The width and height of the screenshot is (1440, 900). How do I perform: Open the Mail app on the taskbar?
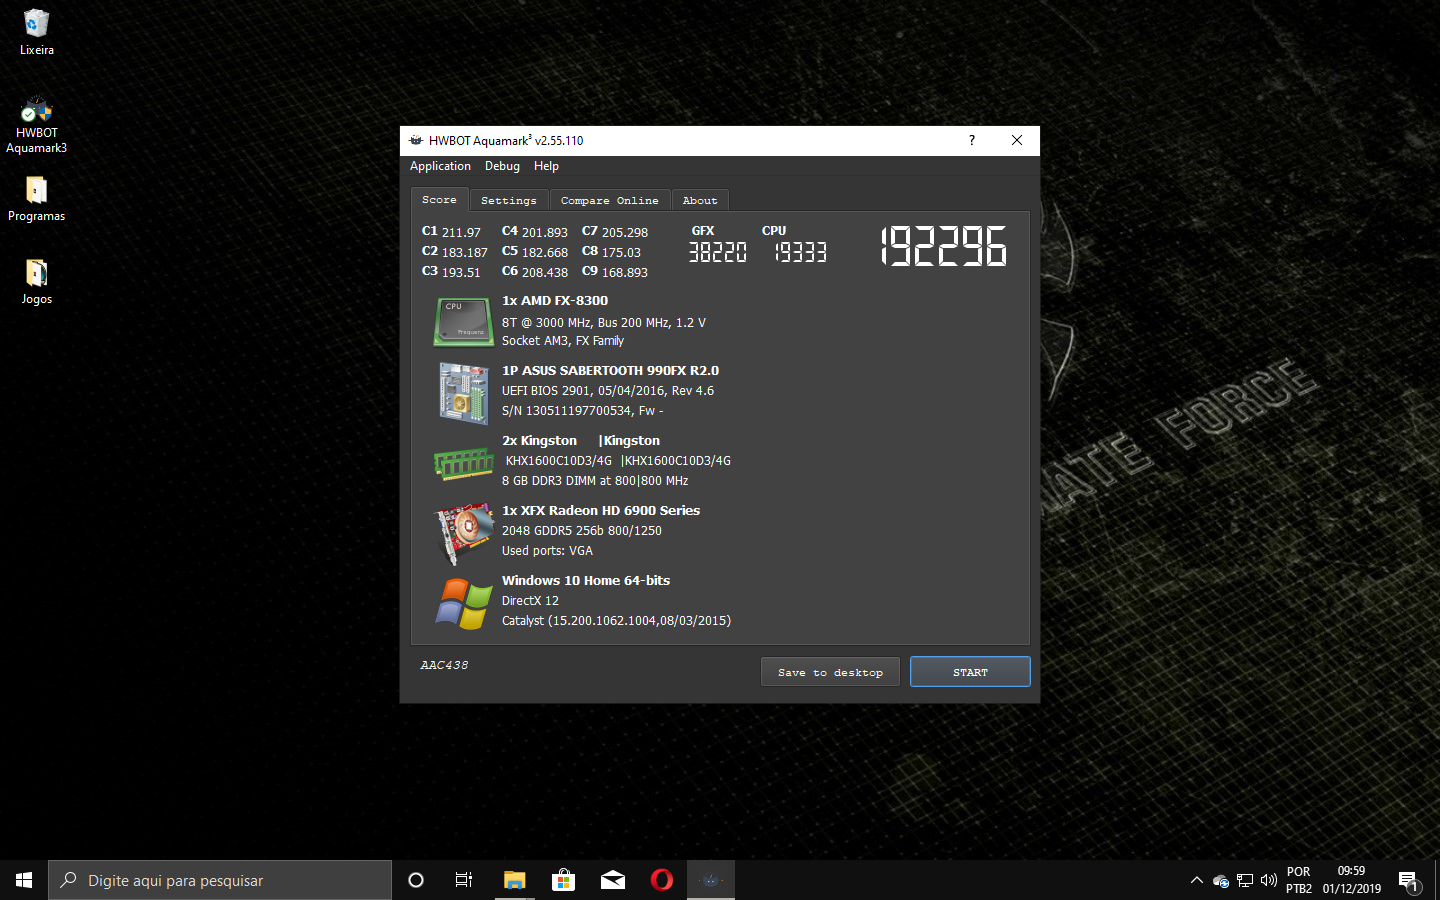[613, 880]
